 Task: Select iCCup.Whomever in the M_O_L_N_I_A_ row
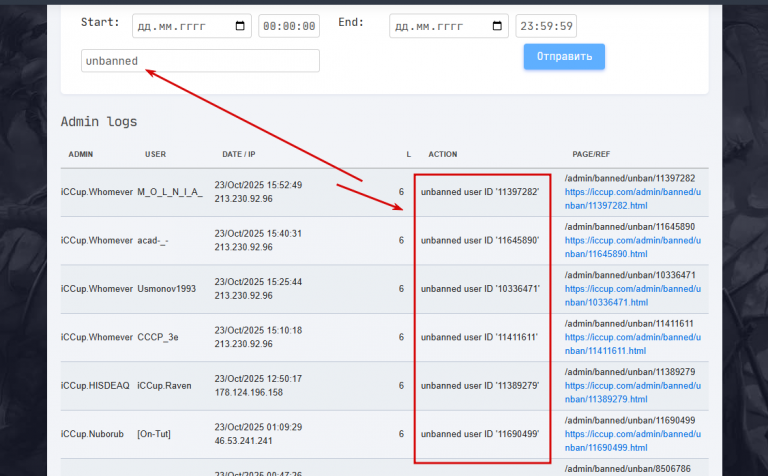coord(97,192)
